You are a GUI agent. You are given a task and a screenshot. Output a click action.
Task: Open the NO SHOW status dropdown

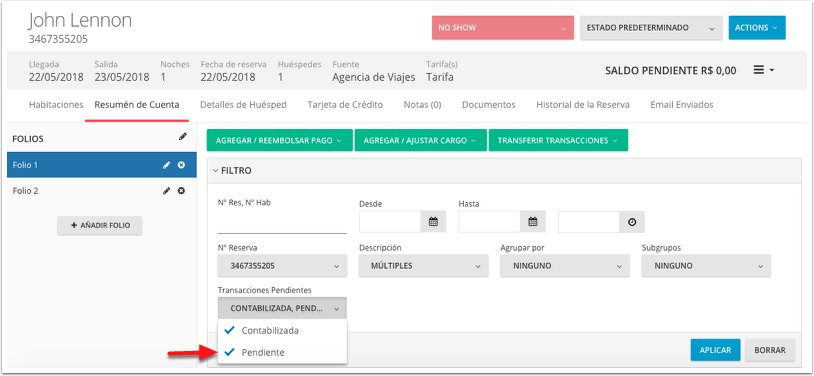click(x=503, y=28)
